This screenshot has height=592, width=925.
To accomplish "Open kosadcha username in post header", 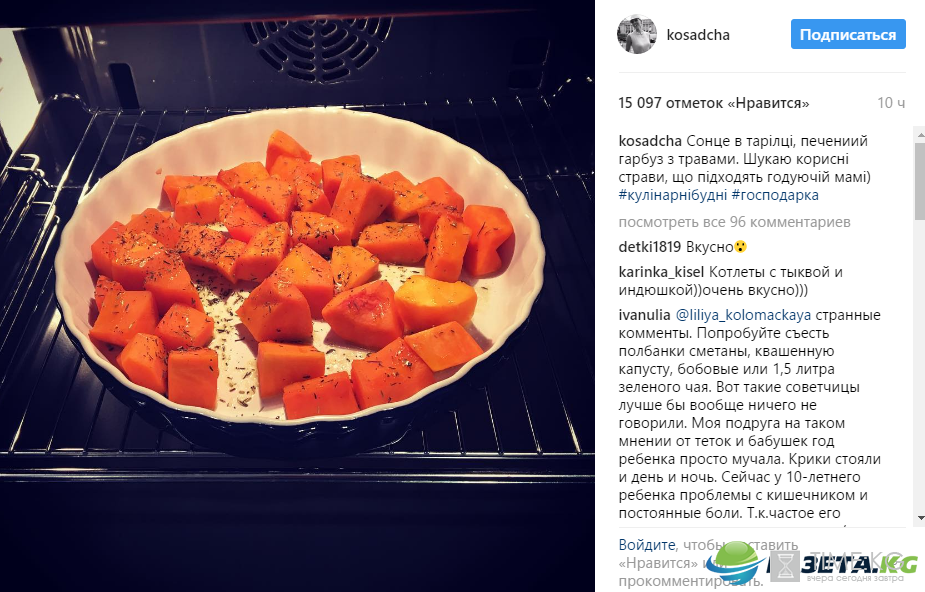I will 698,35.
